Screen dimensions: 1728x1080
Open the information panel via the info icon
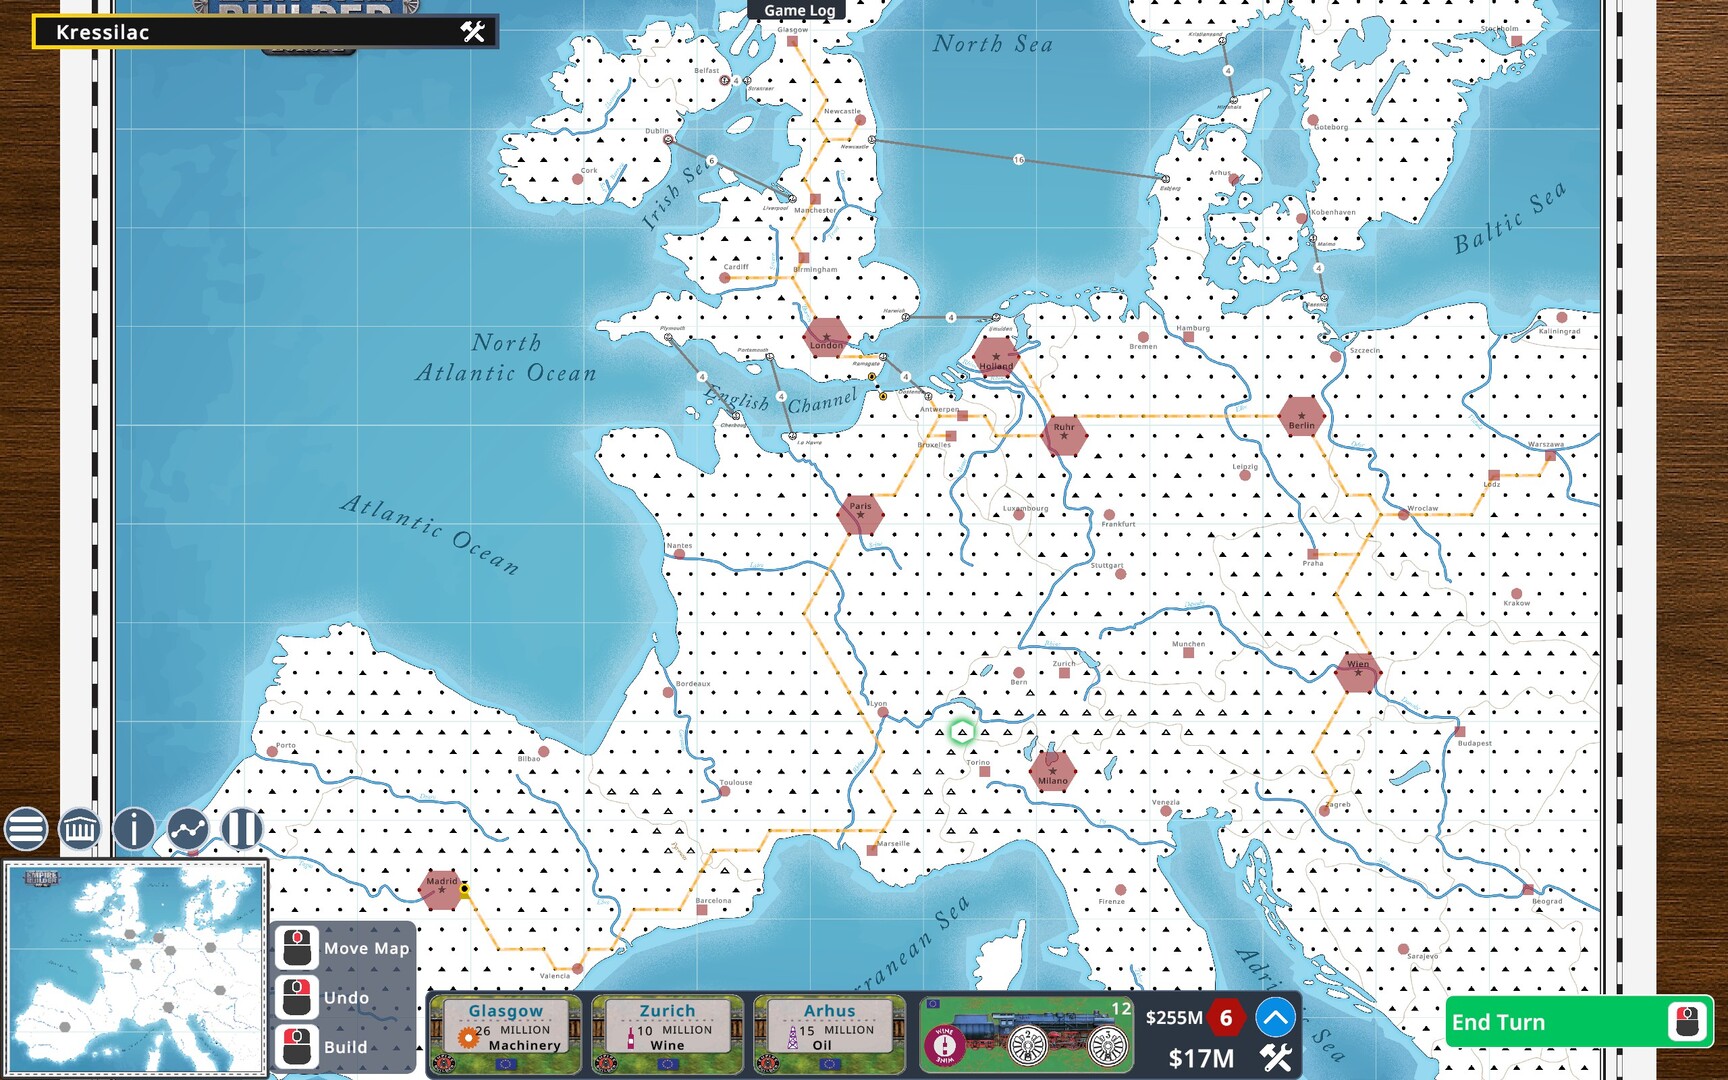[133, 828]
